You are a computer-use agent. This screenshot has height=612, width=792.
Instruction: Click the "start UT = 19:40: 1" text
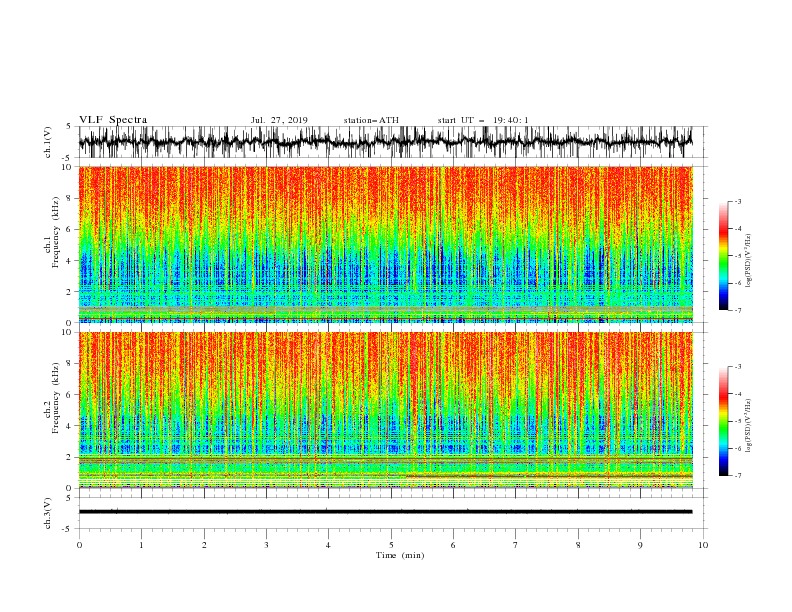pos(483,120)
